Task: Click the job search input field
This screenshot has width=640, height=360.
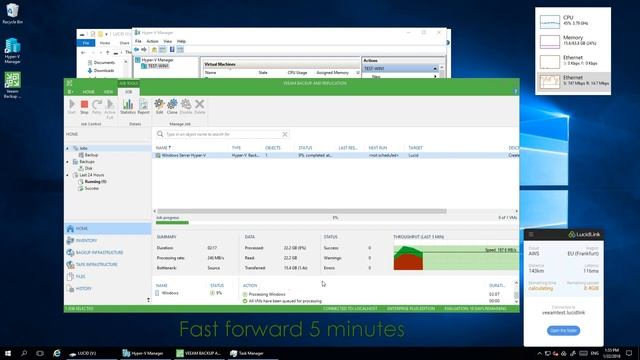Action: coord(223,134)
